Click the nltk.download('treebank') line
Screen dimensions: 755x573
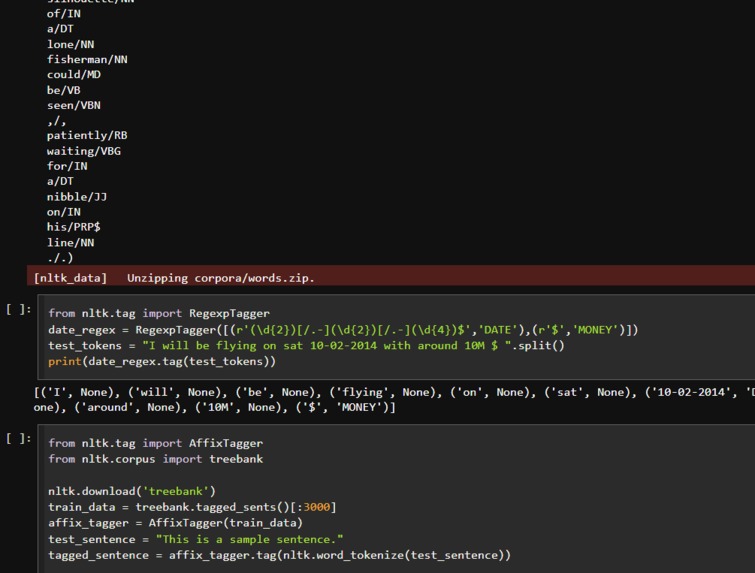click(132, 491)
